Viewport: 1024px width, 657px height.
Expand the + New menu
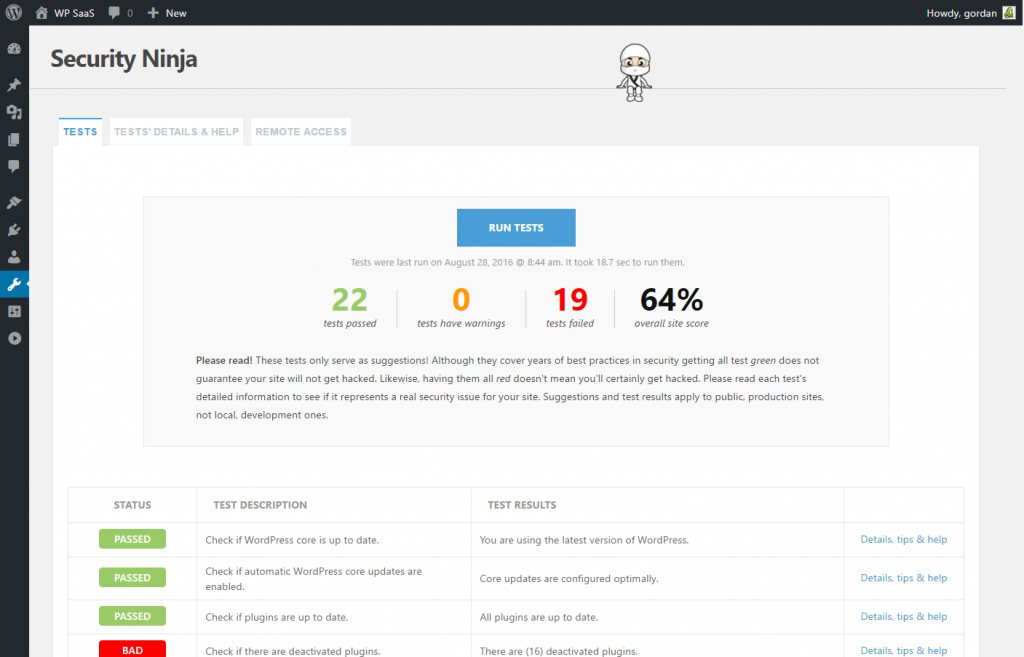[x=166, y=13]
